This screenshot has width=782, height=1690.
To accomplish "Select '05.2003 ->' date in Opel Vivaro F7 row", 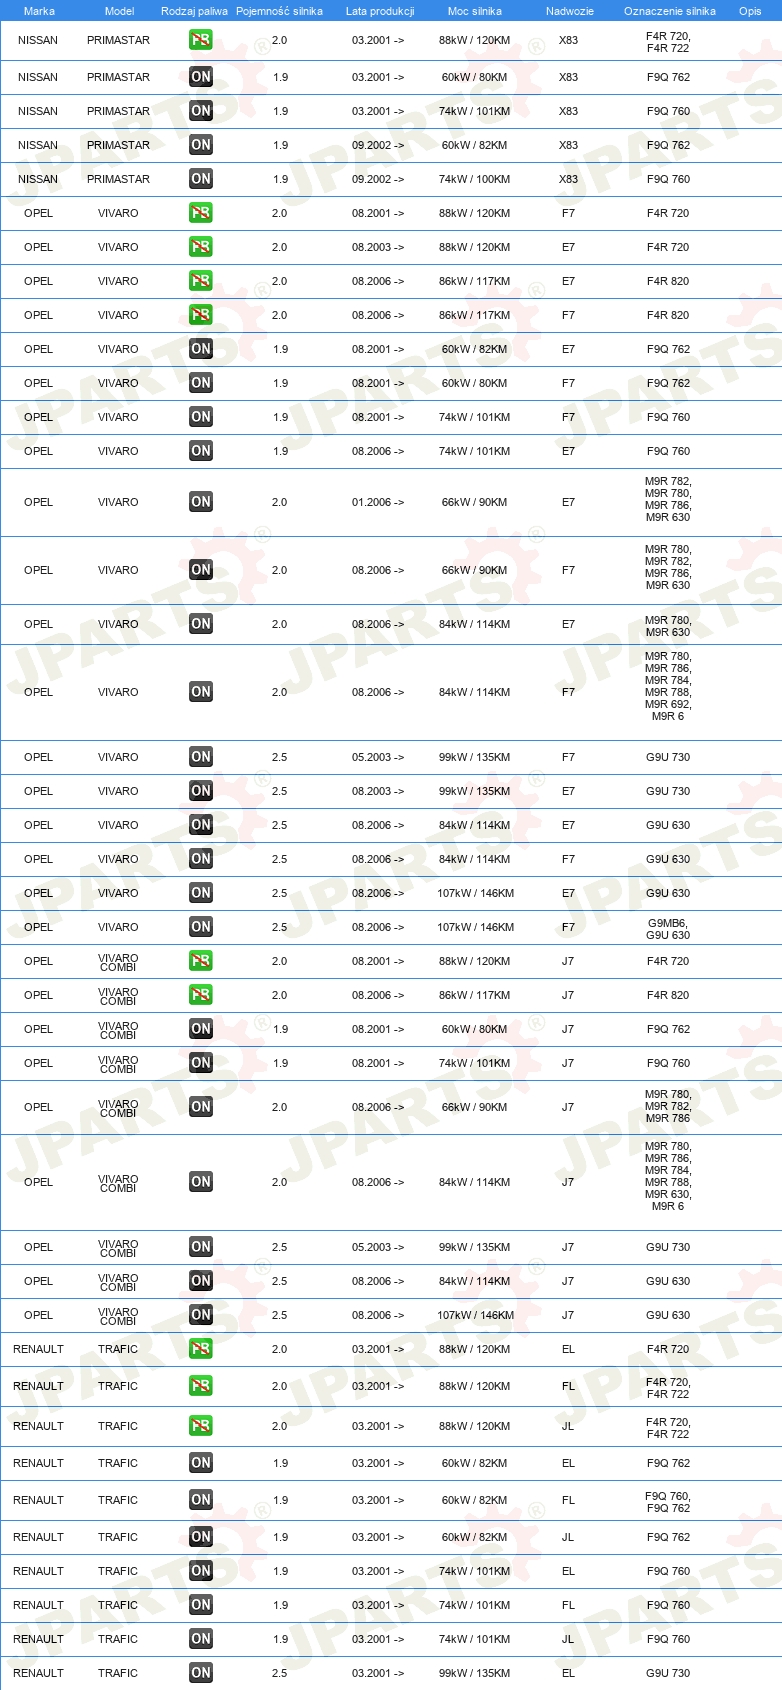I will 378,757.
